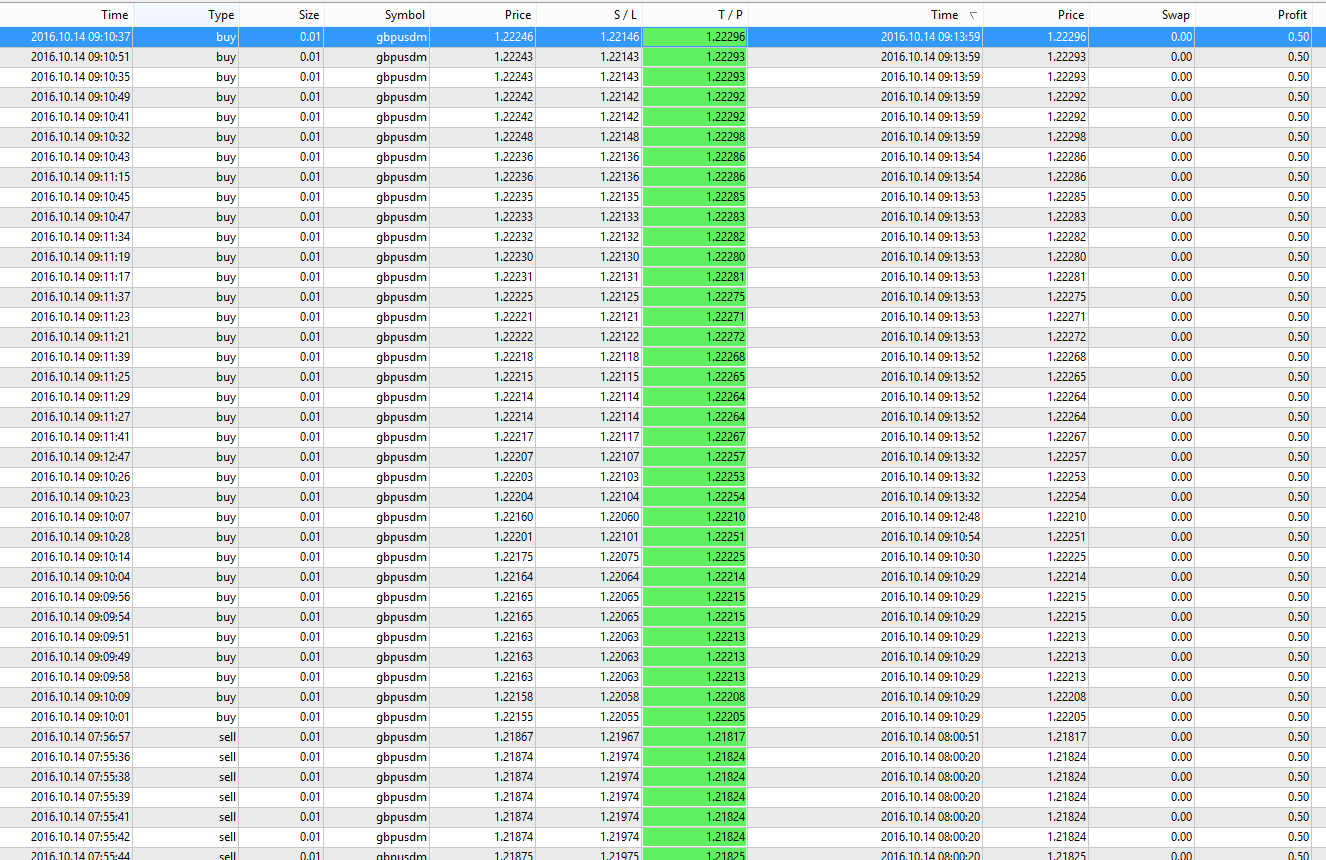Click the S / L cell 1.22075

point(619,557)
